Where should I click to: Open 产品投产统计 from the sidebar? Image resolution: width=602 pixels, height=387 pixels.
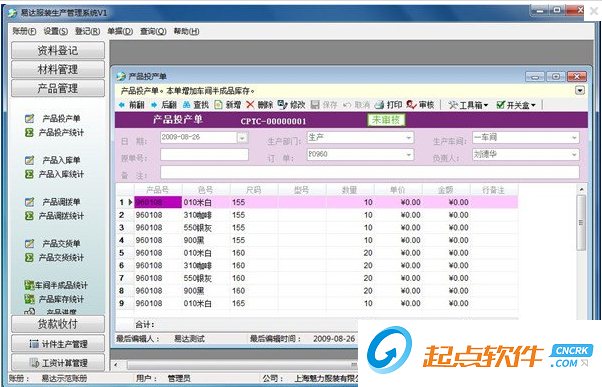pos(61,132)
